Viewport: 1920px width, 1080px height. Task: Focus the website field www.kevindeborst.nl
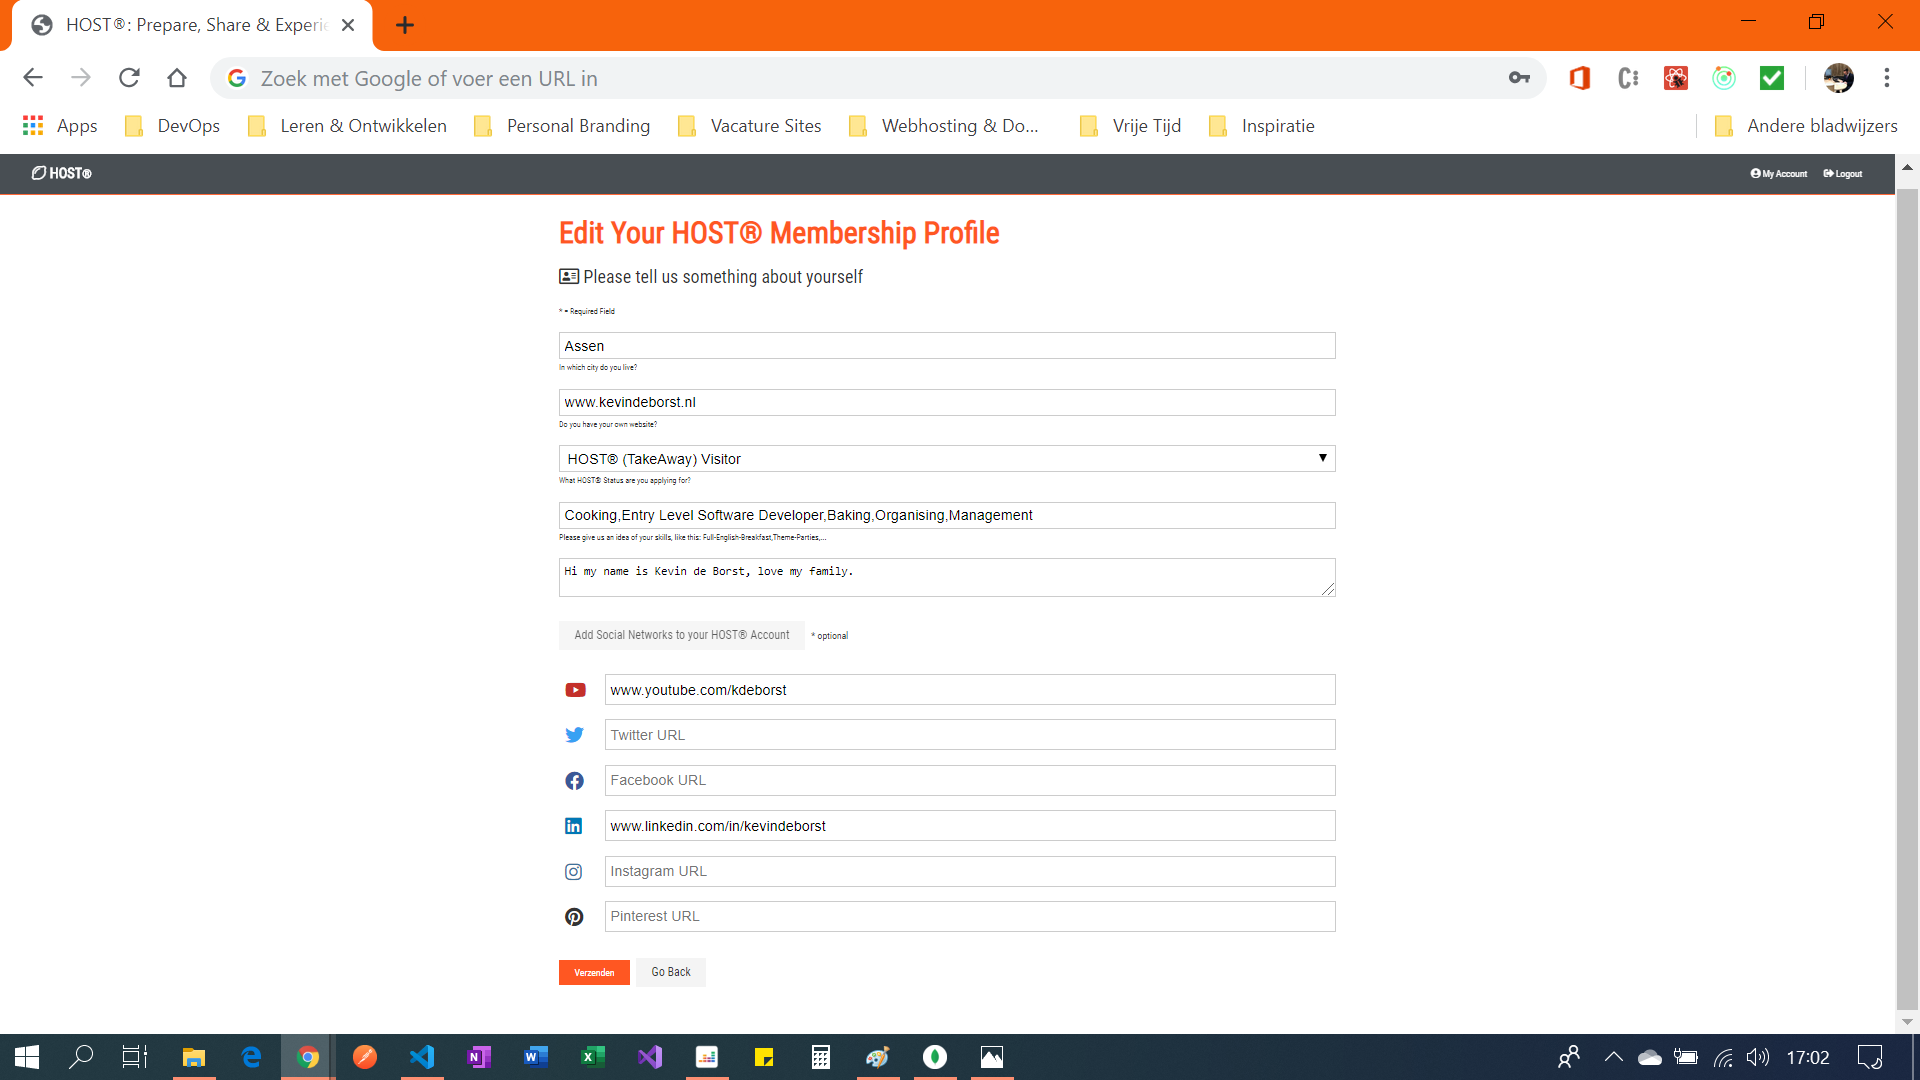click(x=947, y=402)
